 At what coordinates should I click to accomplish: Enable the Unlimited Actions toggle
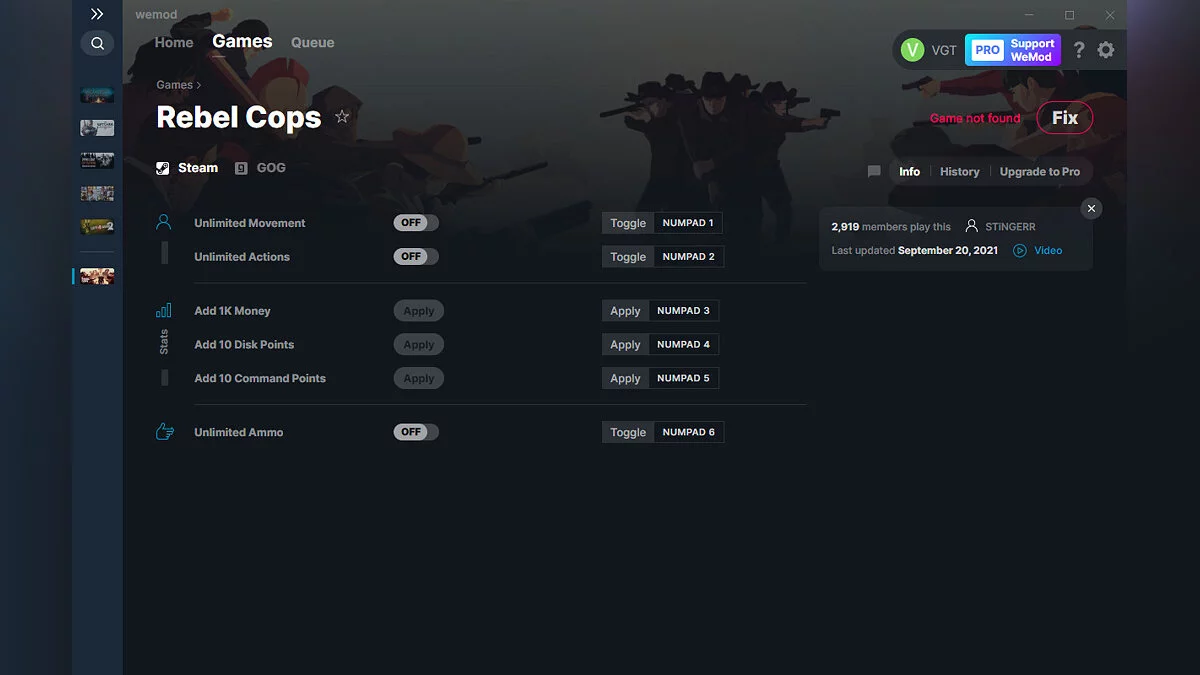pos(415,257)
